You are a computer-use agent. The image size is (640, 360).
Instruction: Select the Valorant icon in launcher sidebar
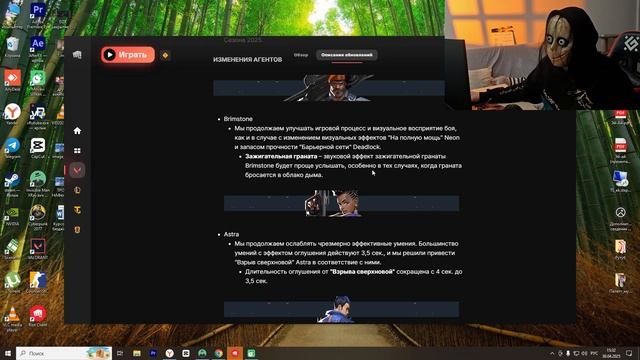point(77,170)
